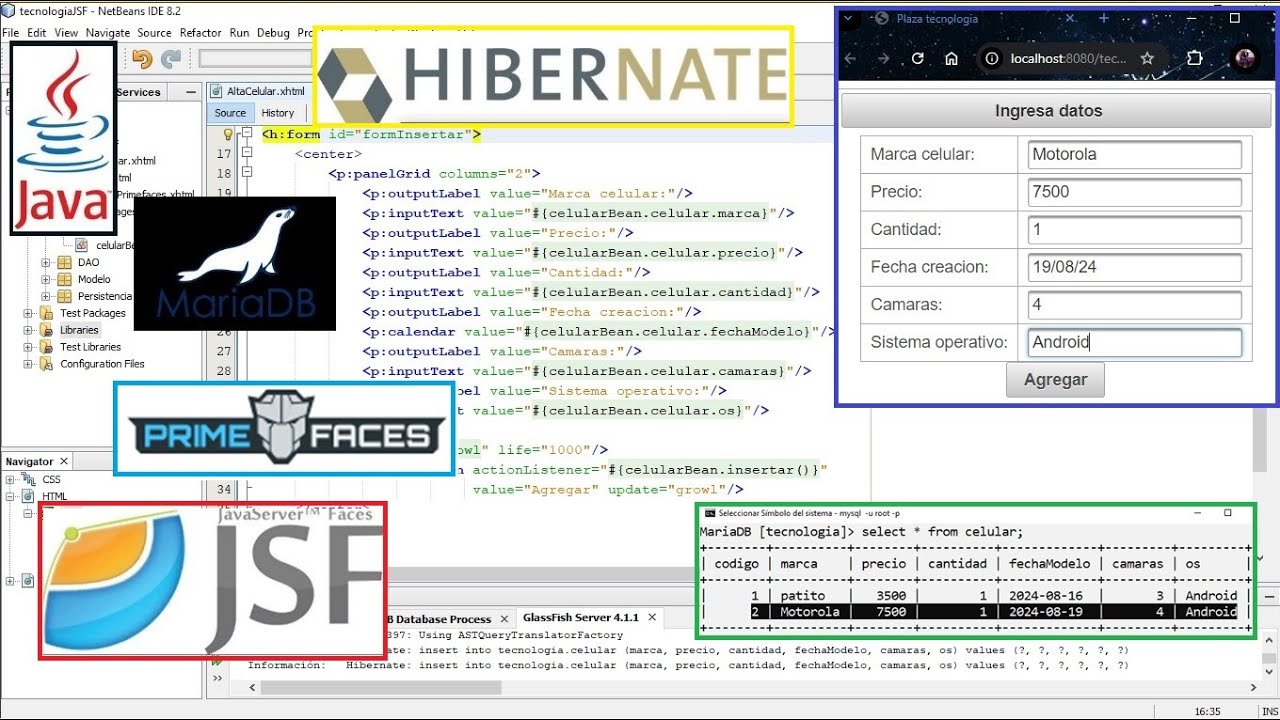The image size is (1280, 720).
Task: Collapse the h:form code fold in the editor
Action: [x=248, y=134]
